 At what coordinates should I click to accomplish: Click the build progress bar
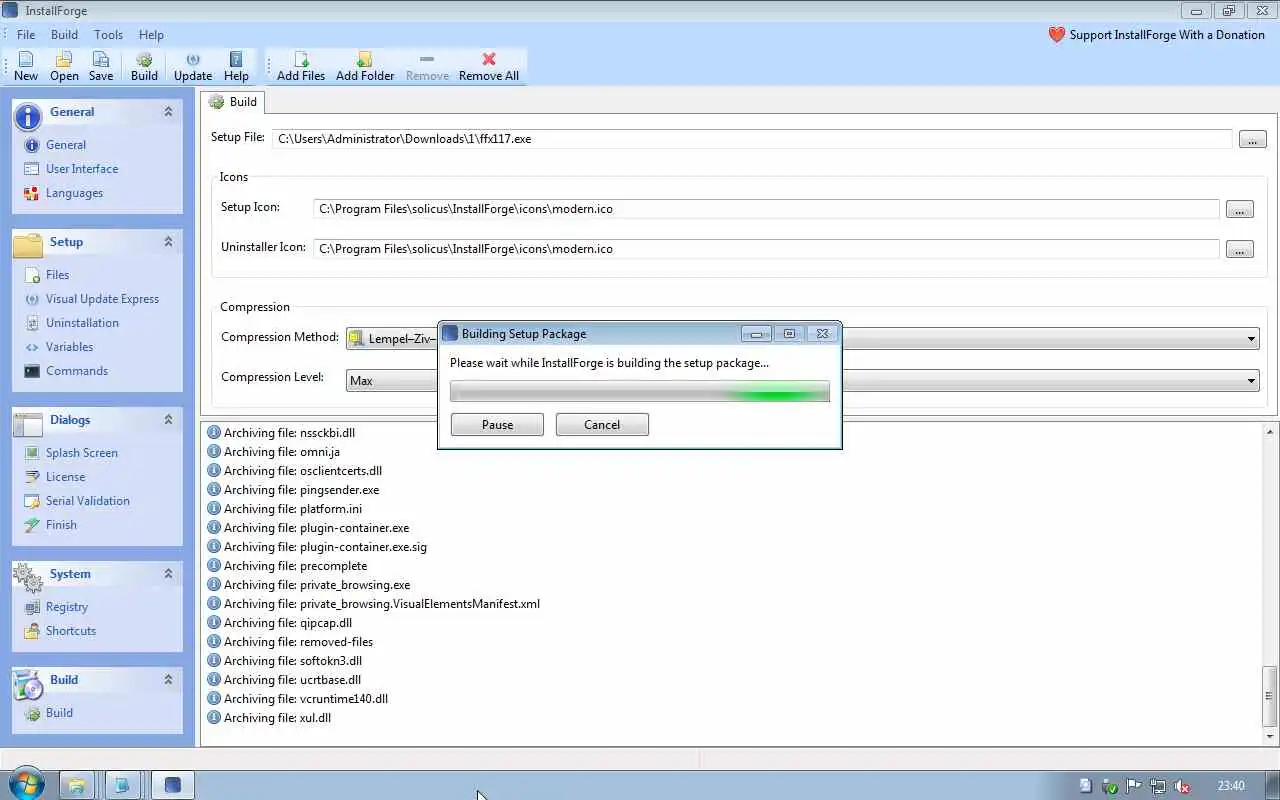(x=640, y=392)
